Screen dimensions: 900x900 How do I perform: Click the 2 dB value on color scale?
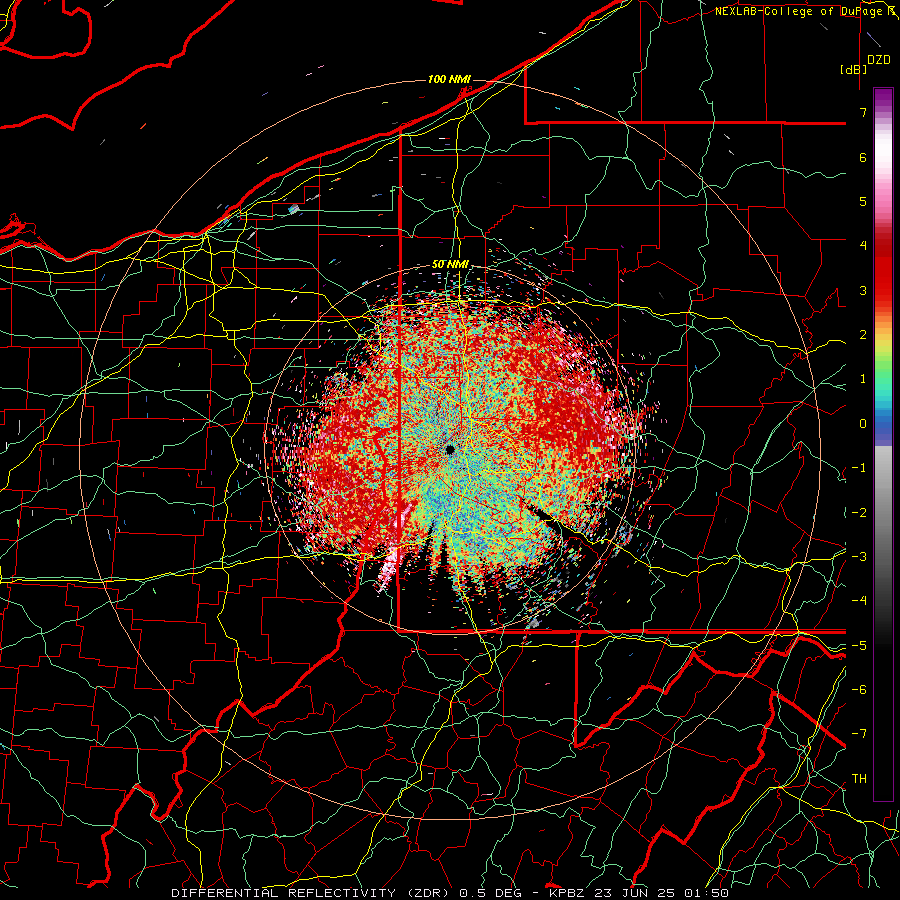[x=863, y=335]
